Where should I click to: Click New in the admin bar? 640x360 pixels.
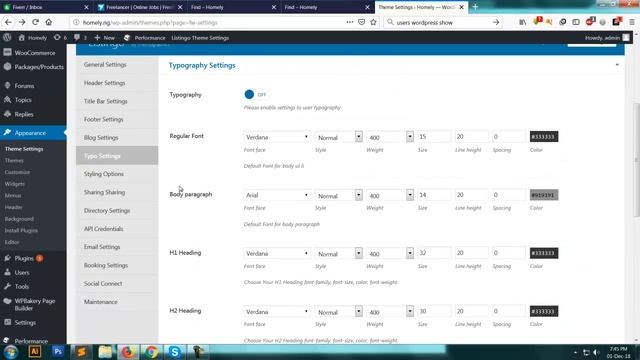click(x=104, y=38)
